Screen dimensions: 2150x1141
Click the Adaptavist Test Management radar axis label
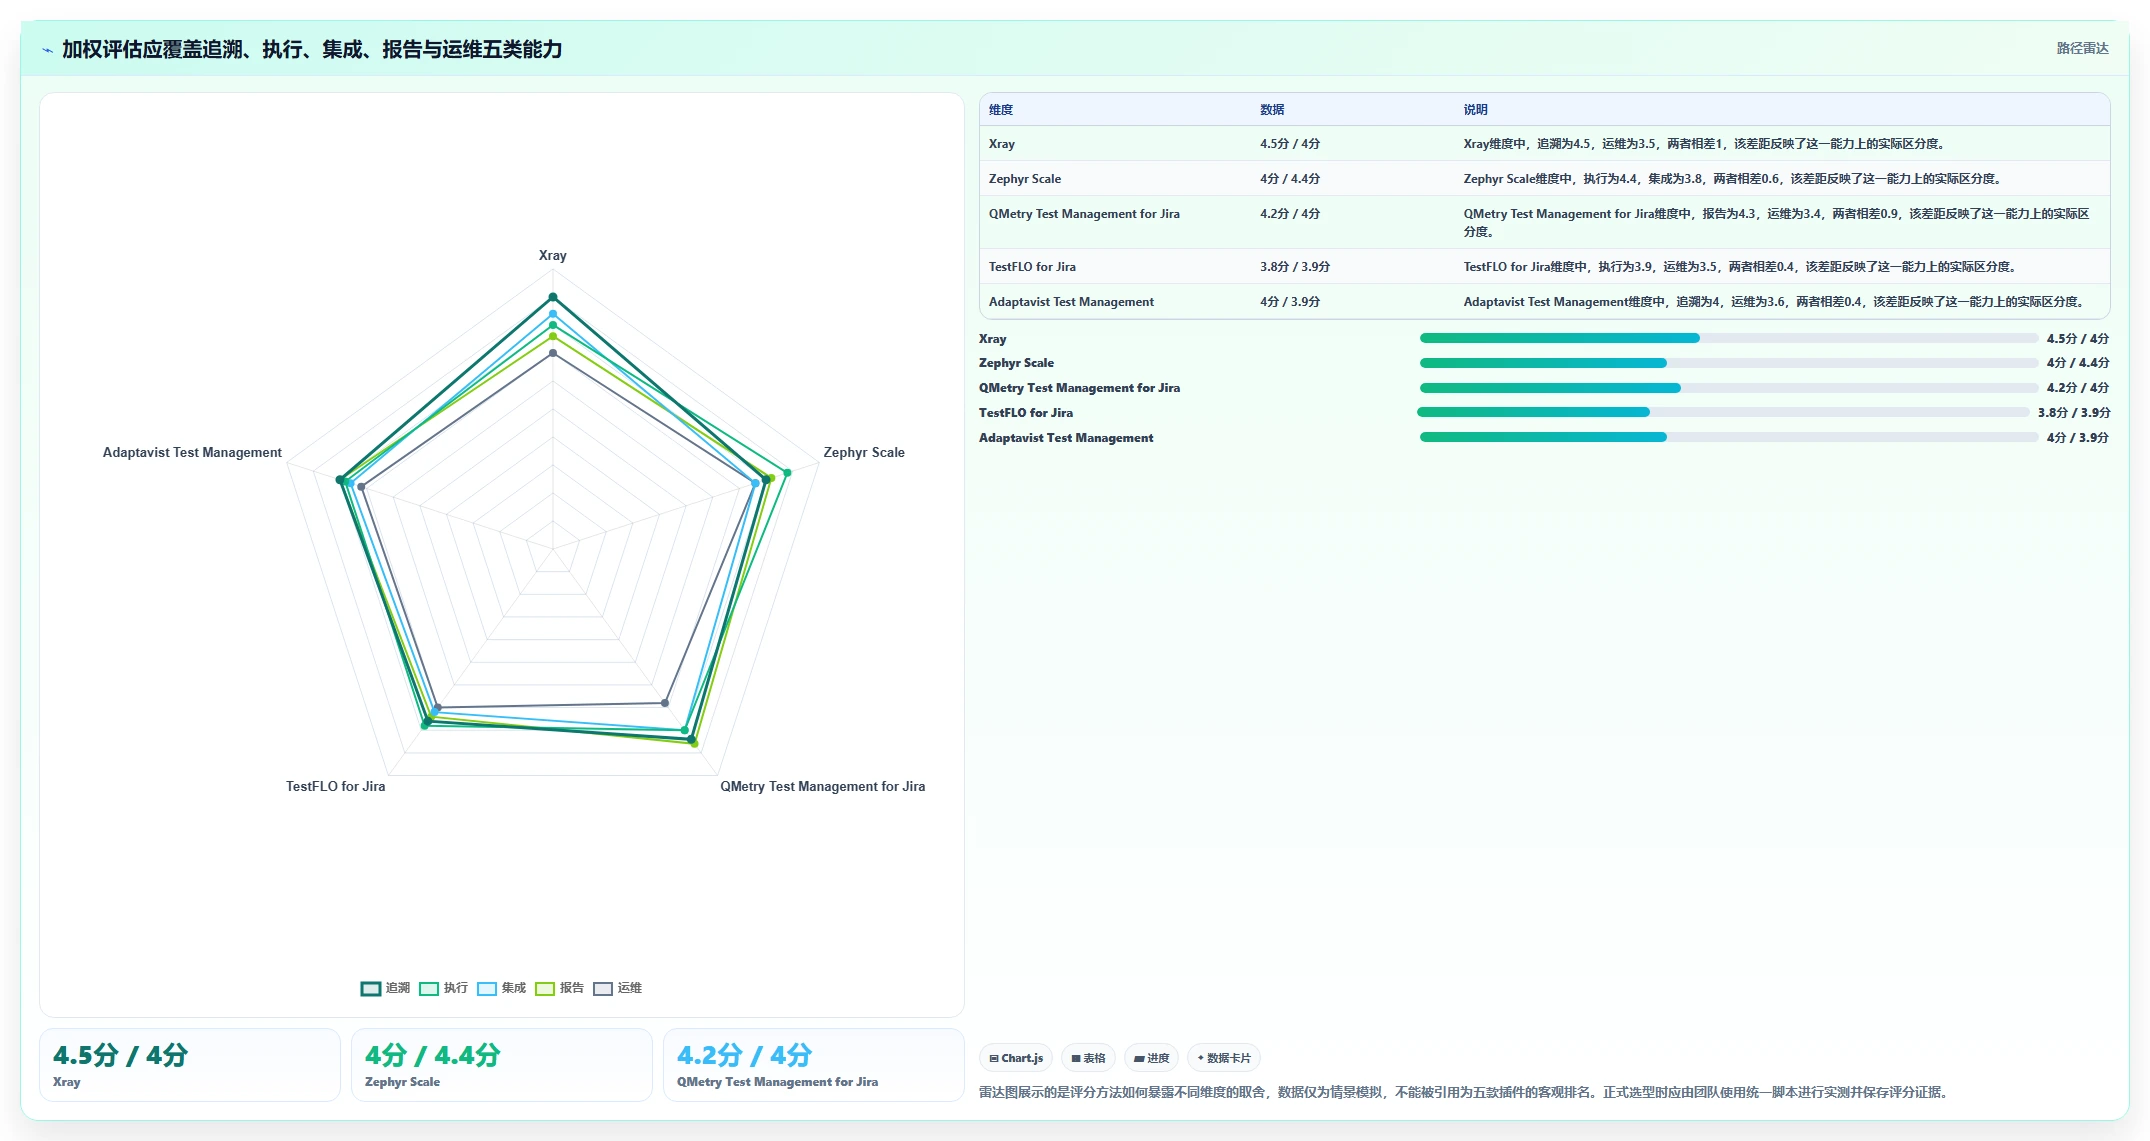click(192, 453)
